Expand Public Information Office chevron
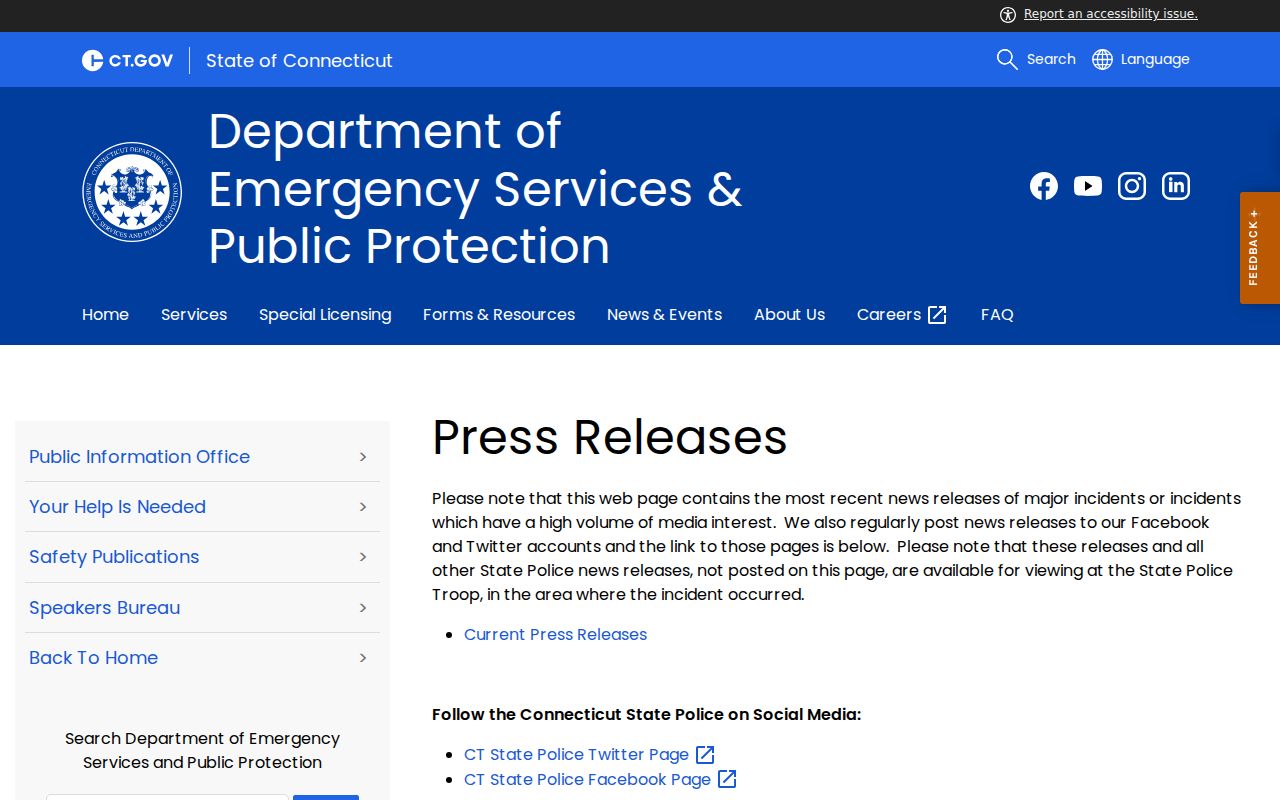This screenshot has width=1280, height=800. click(363, 457)
